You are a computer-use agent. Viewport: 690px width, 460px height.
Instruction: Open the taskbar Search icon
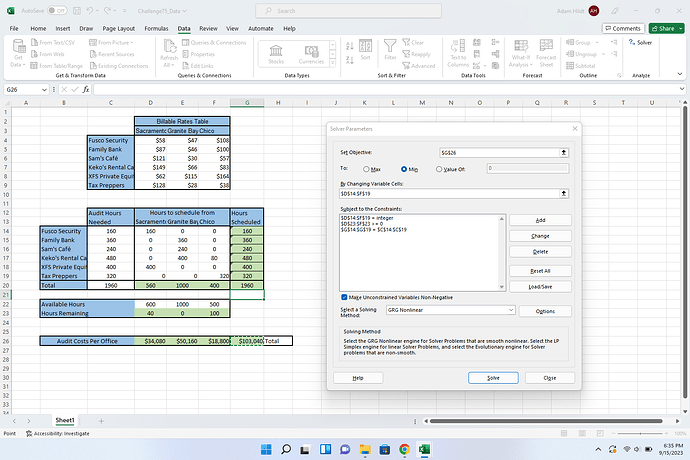pyautogui.click(x=286, y=449)
